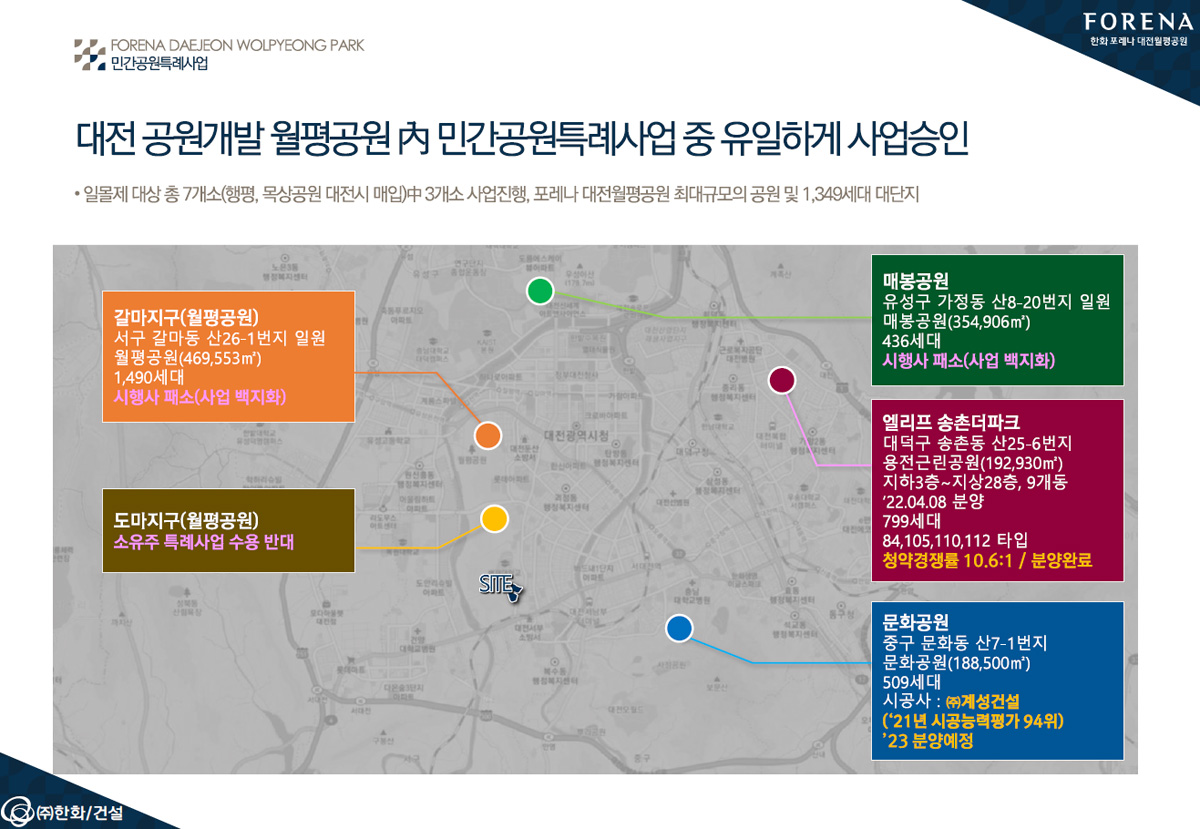
Task: Click the '도마지구(월평공원)' box heading
Action: click(187, 521)
